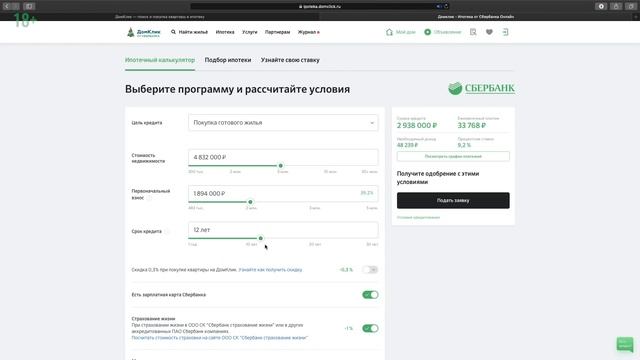This screenshot has width=640, height=360.
Task: Click the DomClick logo
Action: (144, 32)
